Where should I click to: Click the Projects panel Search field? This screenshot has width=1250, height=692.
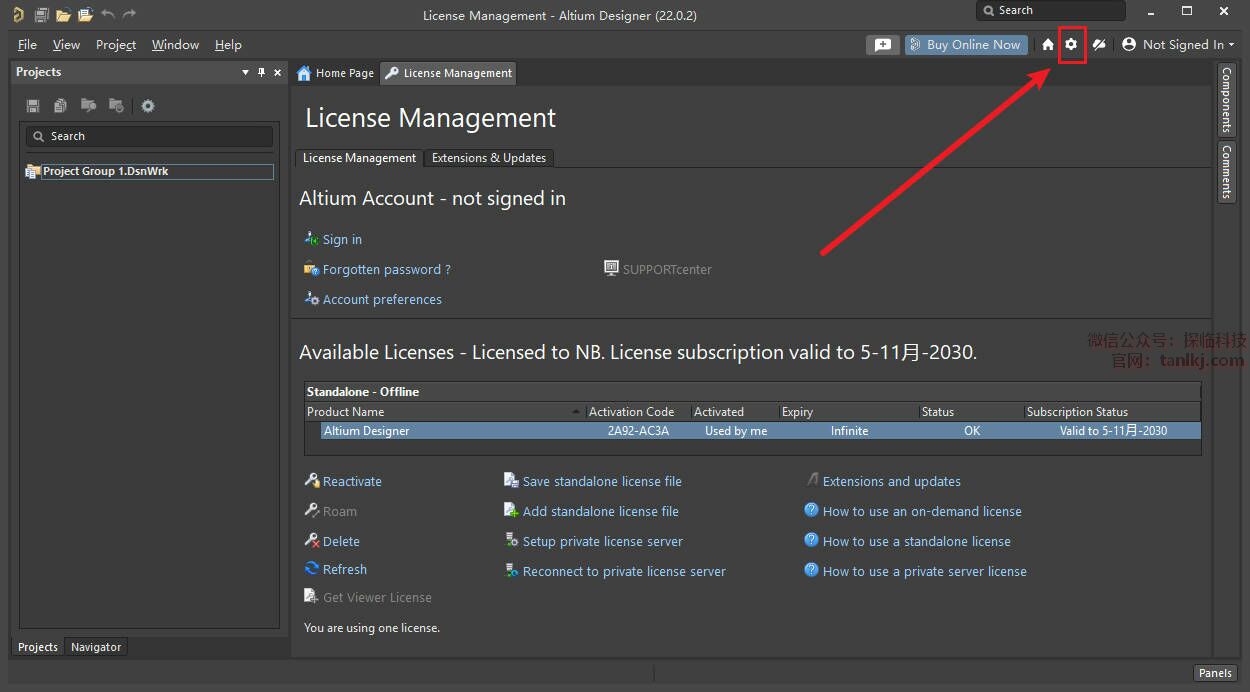149,136
